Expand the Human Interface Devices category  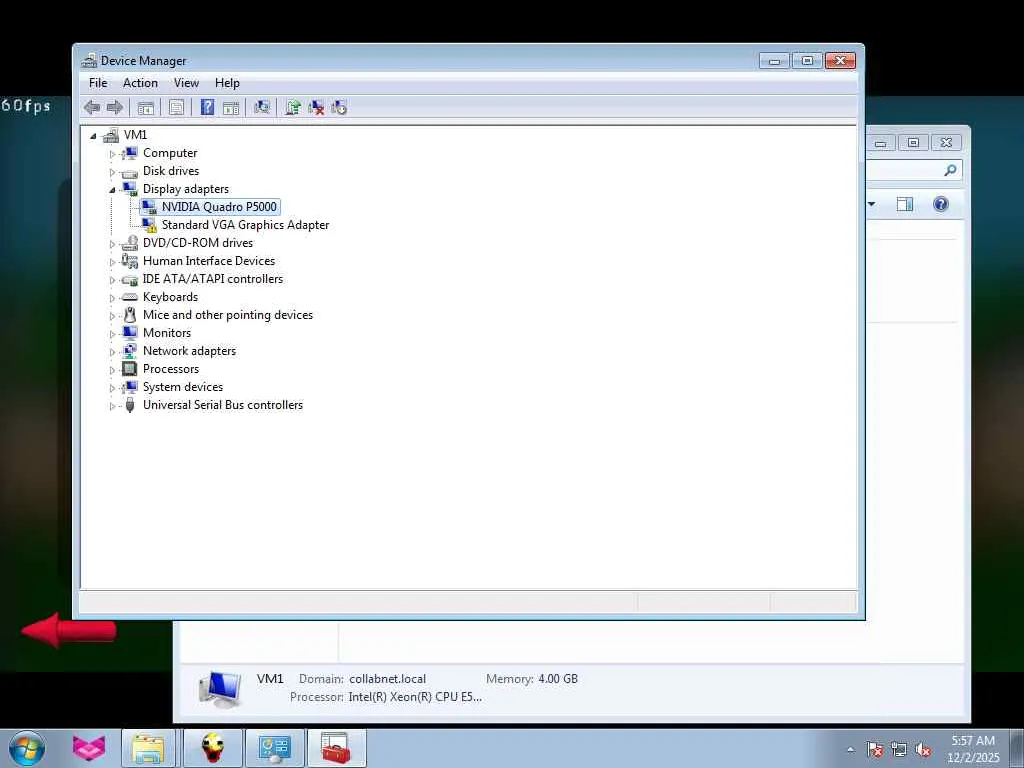click(112, 262)
